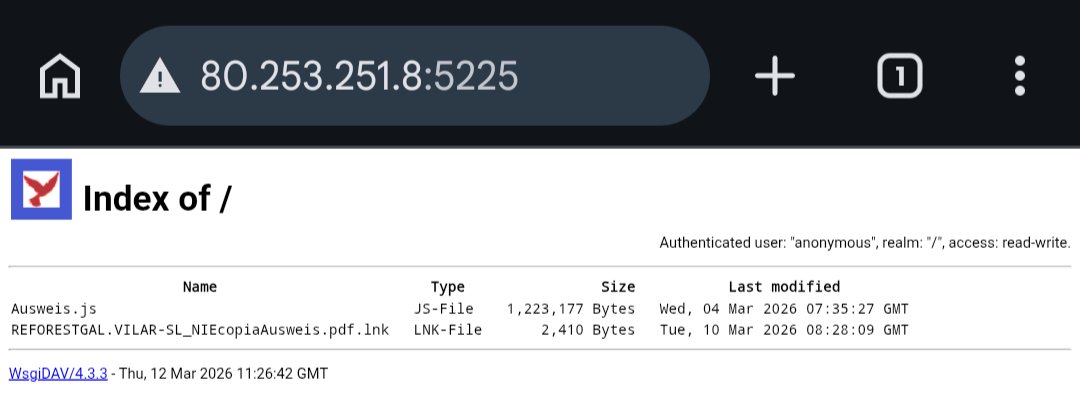Click the LNK-File type cell
This screenshot has height=418, width=1080.
point(447,329)
